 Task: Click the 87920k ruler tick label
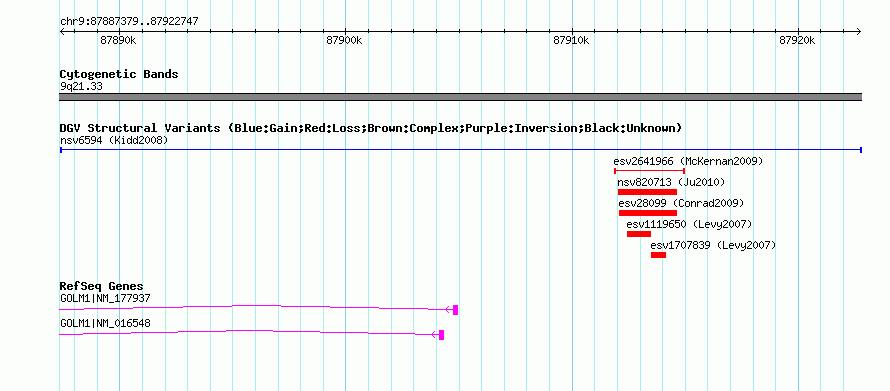[797, 40]
